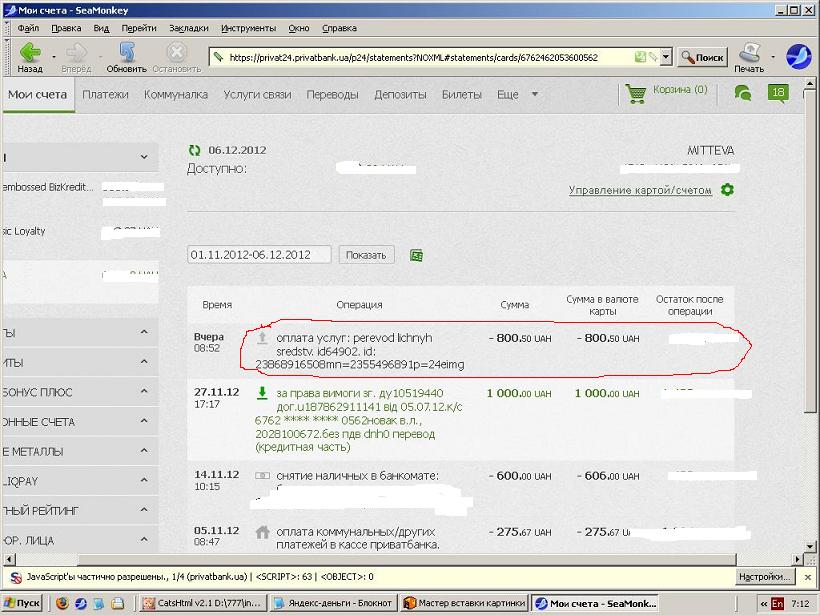Click the green notification badge 18
The height and width of the screenshot is (615, 820).
point(779,93)
